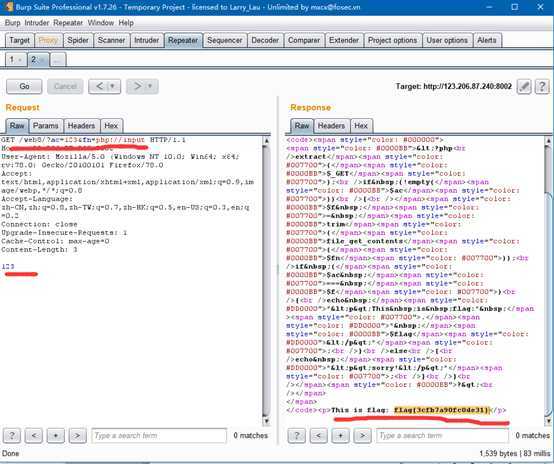The image size is (554, 464).
Task: Select the Request Params tab
Action: click(x=46, y=125)
